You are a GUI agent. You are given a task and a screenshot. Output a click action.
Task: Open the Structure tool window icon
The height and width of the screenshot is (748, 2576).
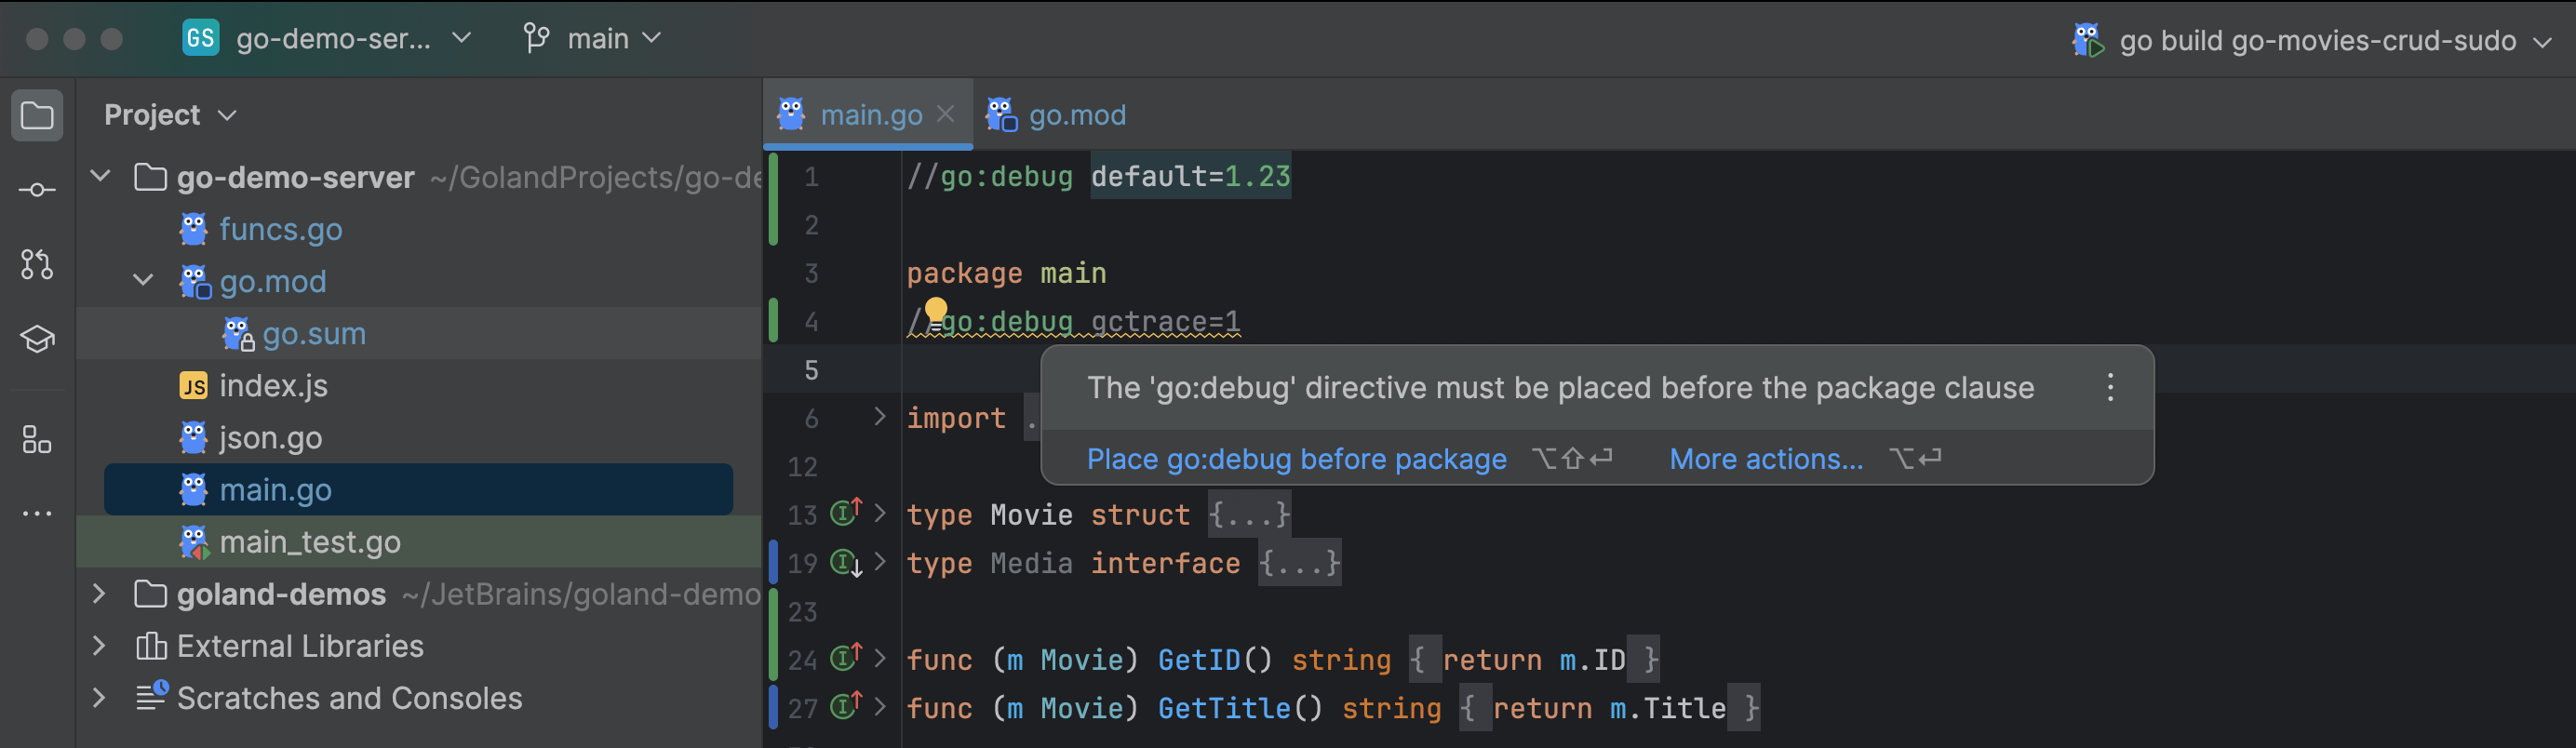pos(37,440)
